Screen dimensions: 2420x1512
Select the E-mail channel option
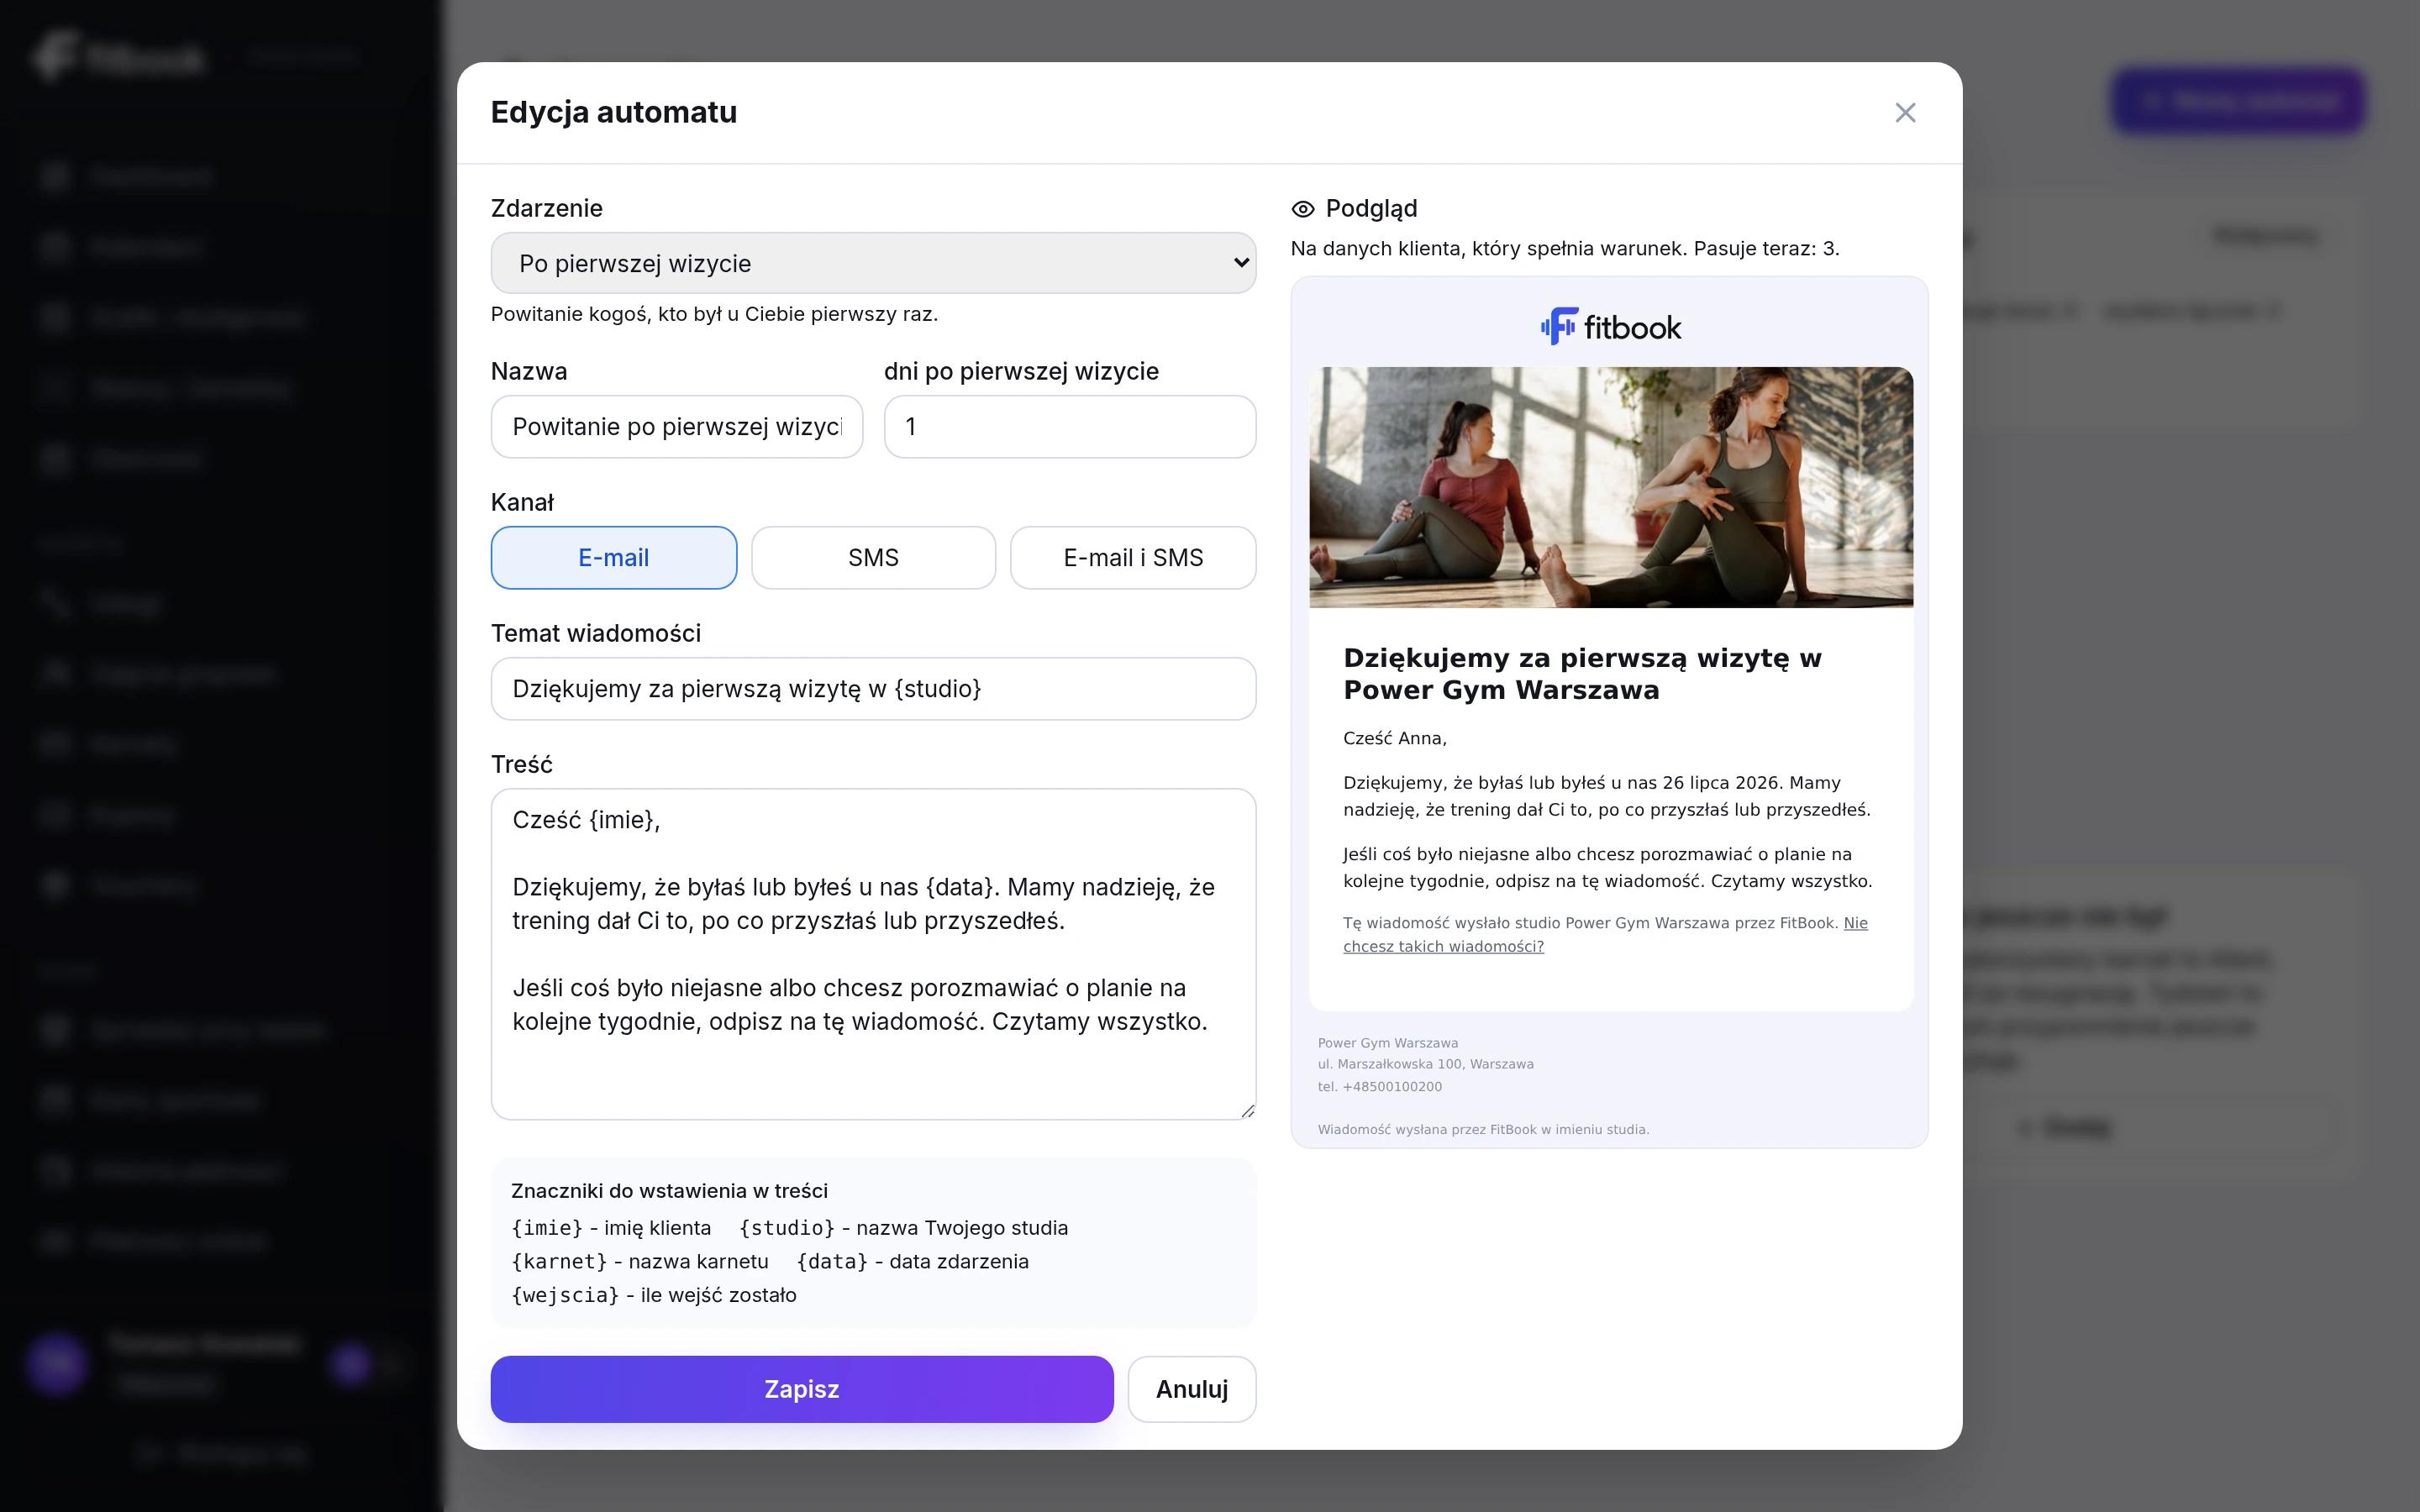click(x=614, y=558)
